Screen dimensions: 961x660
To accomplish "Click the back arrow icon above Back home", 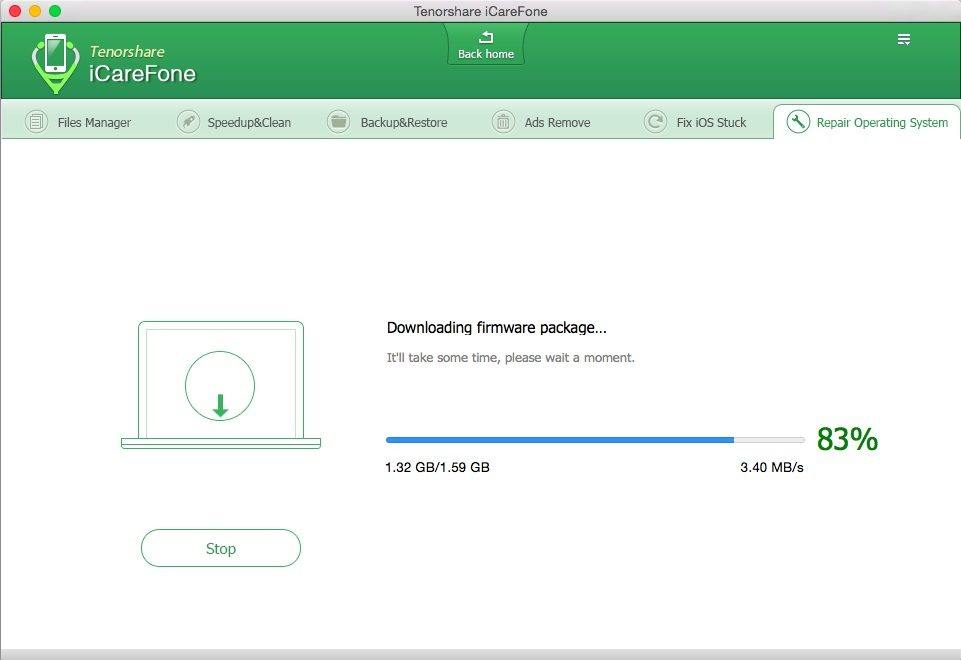I will coord(486,37).
